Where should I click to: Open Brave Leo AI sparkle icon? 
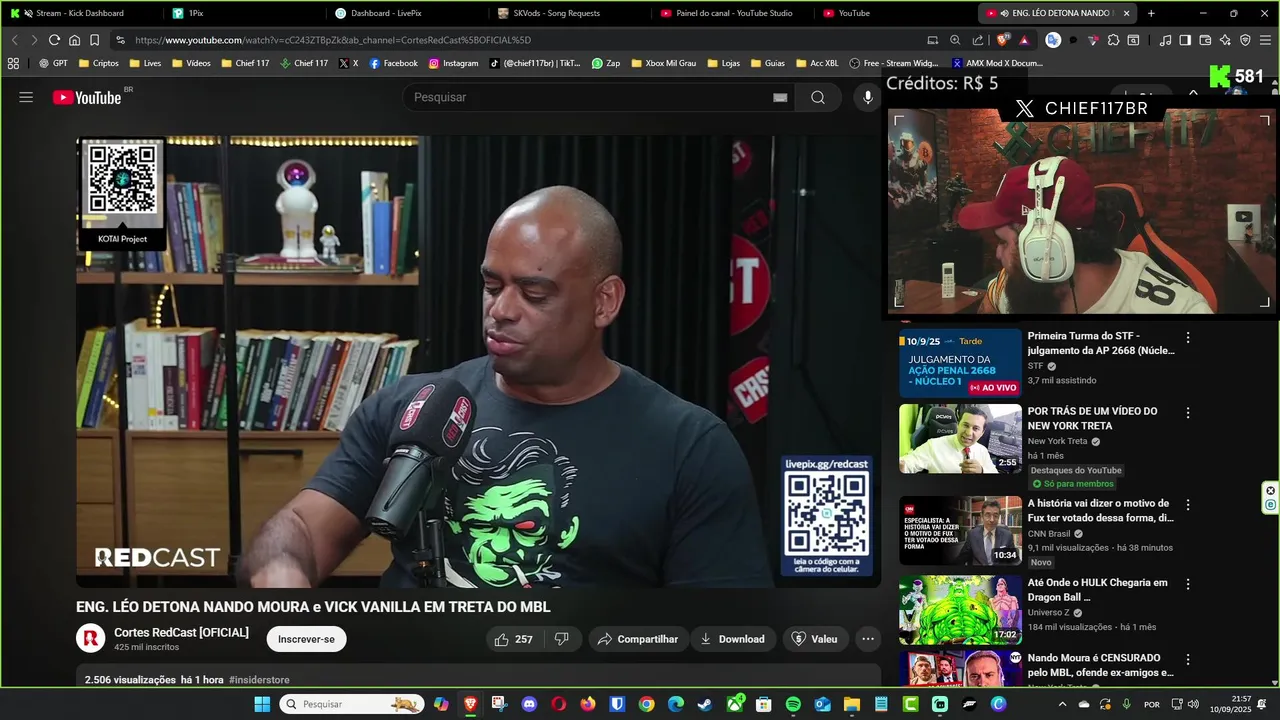(1225, 40)
